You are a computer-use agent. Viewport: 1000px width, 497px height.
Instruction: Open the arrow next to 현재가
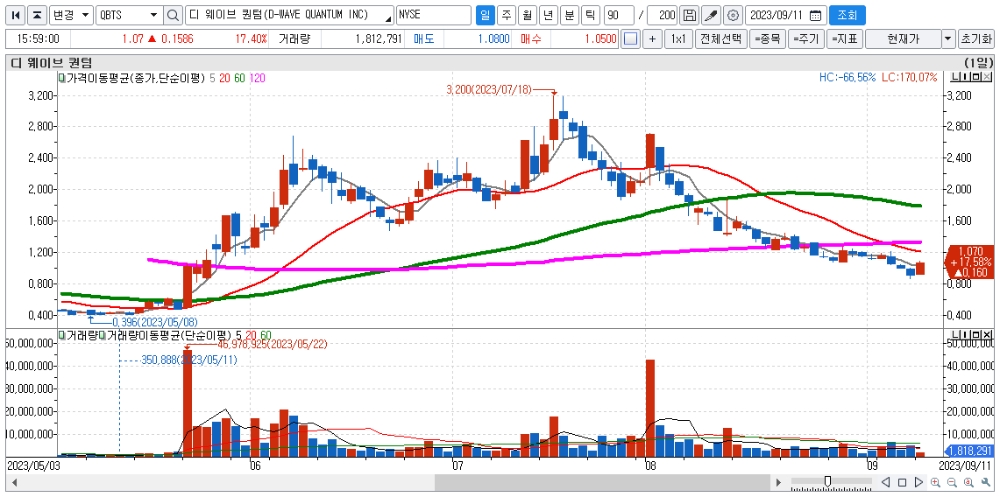(x=948, y=39)
